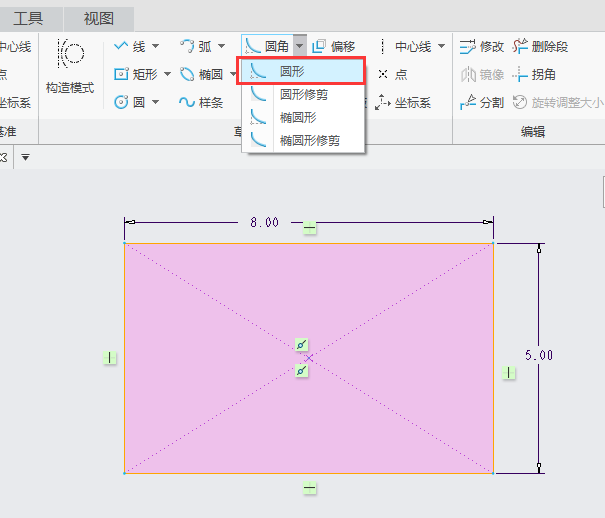Image resolution: width=605 pixels, height=518 pixels.
Task: Expand the 椭圆 dropdown arrow
Action: pos(233,74)
